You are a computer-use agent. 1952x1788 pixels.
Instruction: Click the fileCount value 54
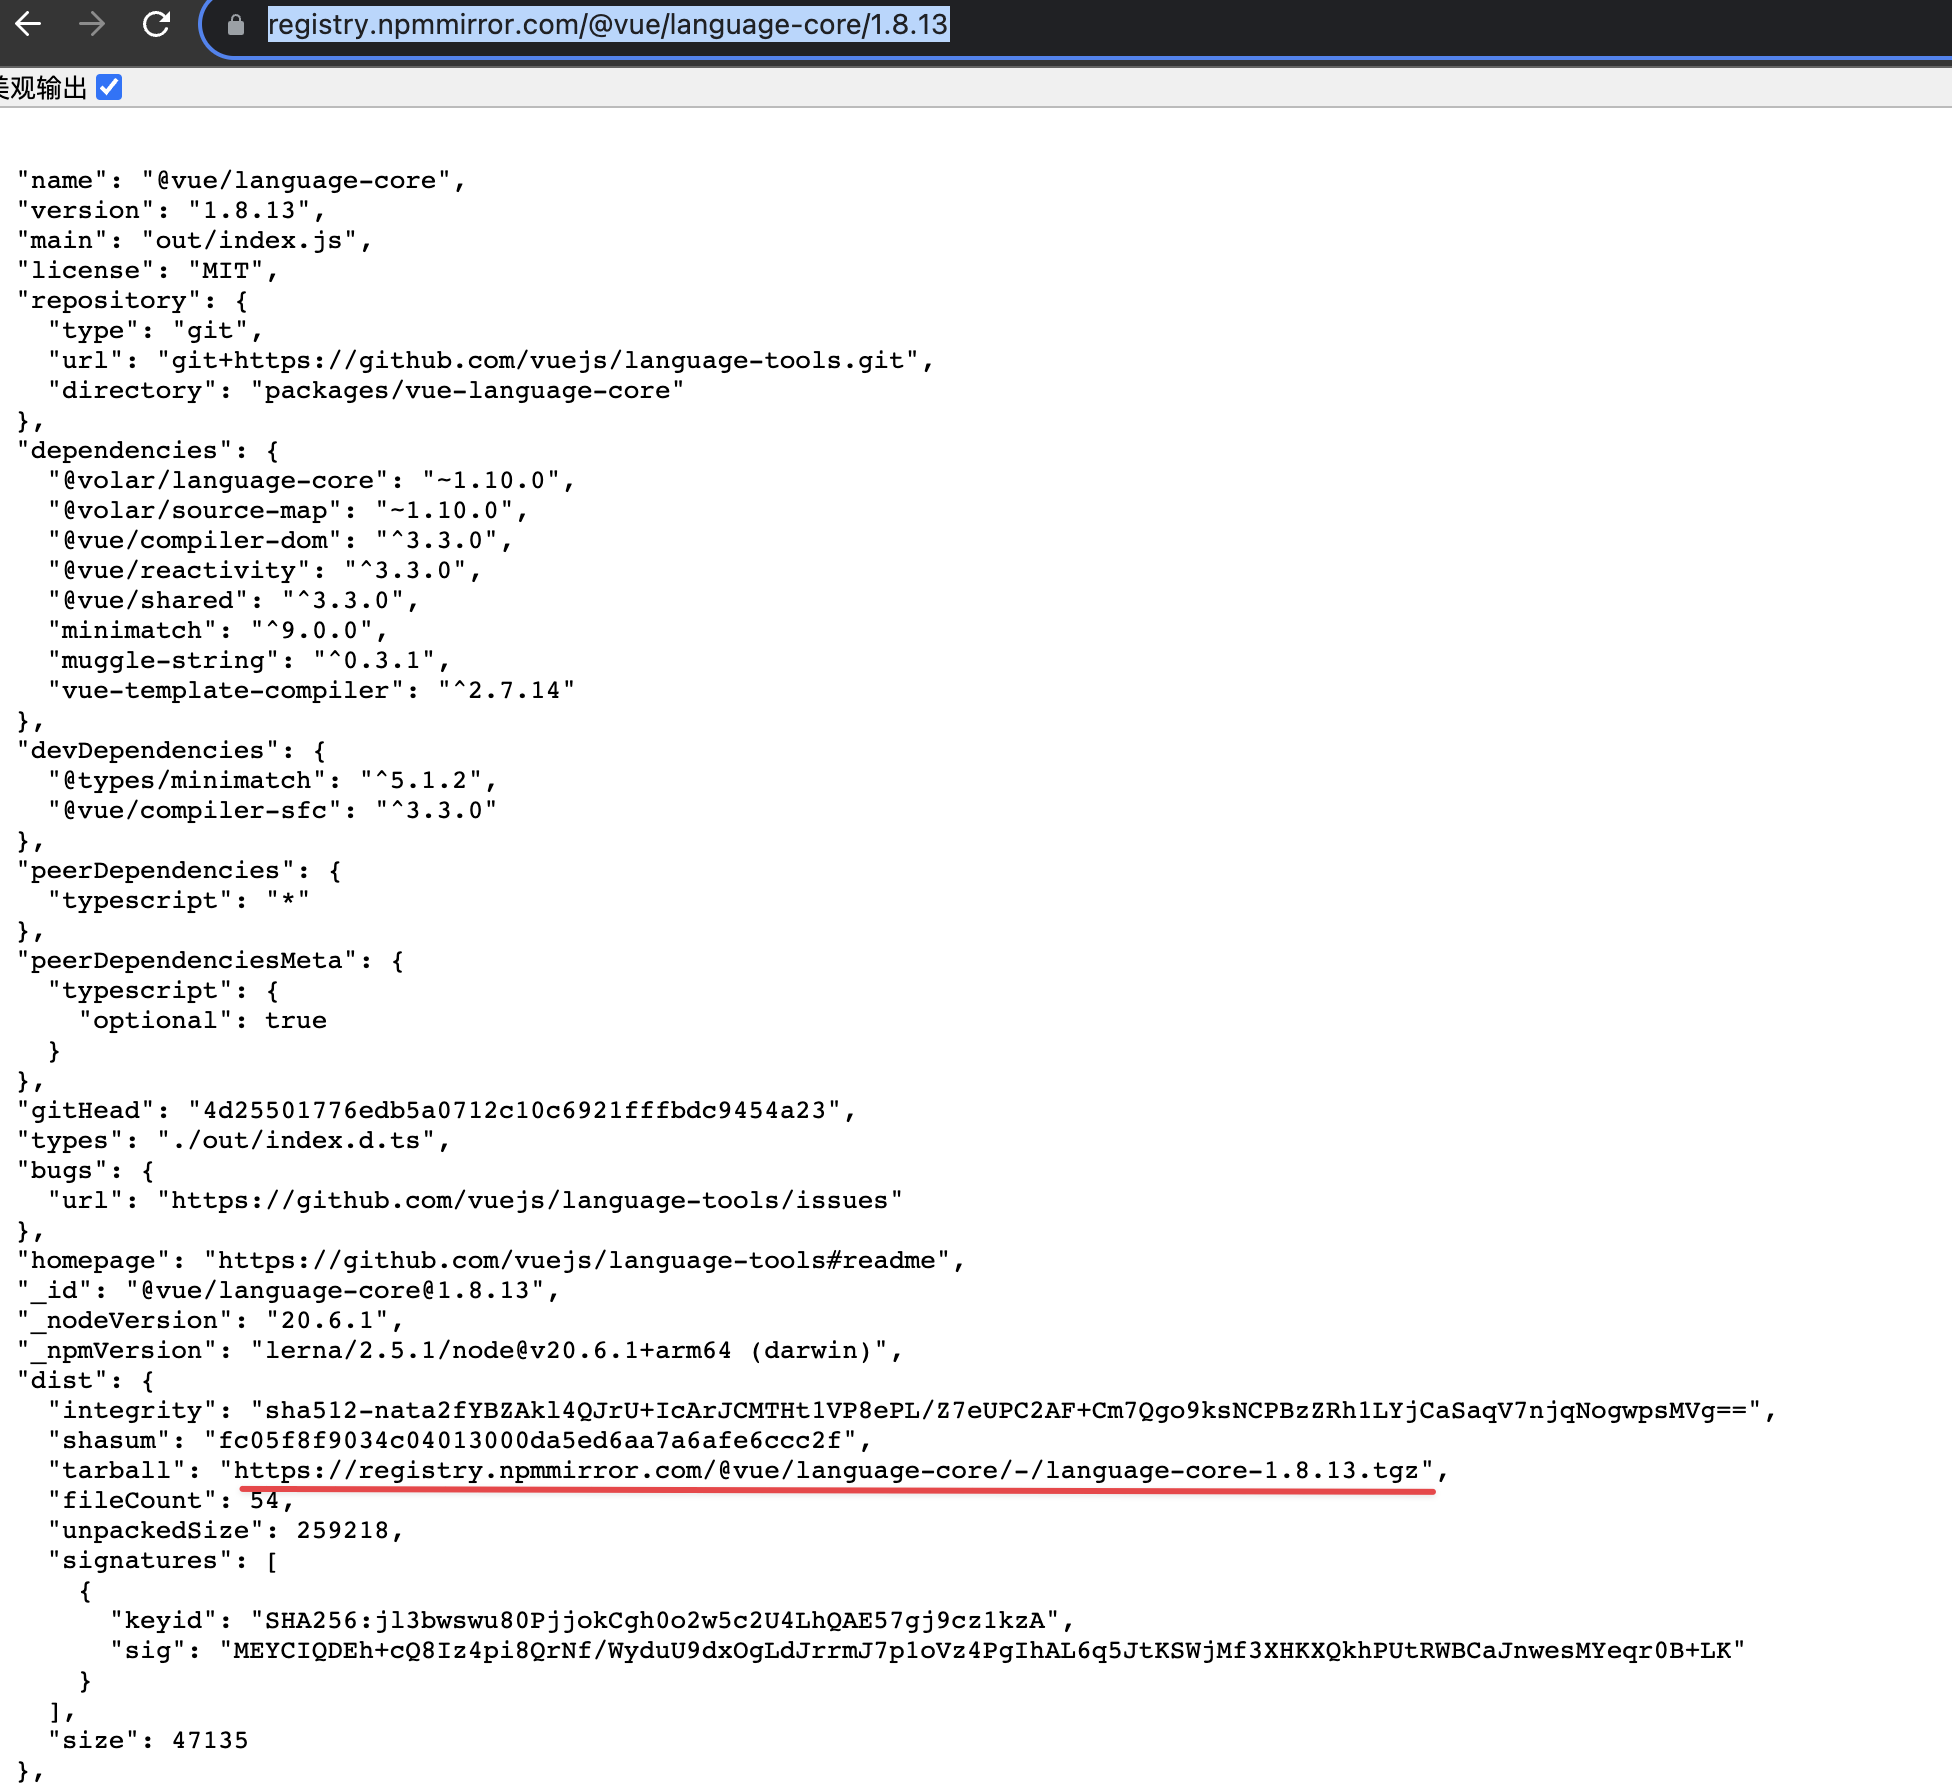pos(265,1501)
